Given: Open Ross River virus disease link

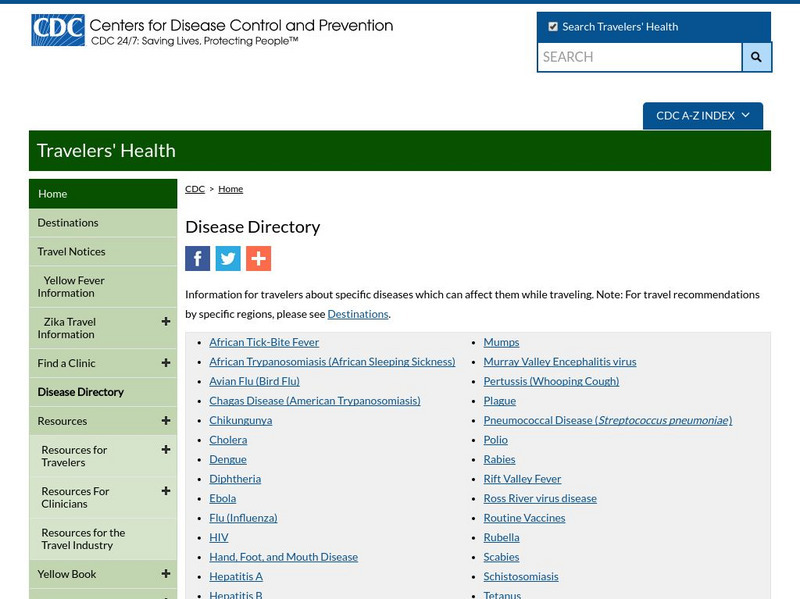Looking at the screenshot, I should click(x=540, y=498).
